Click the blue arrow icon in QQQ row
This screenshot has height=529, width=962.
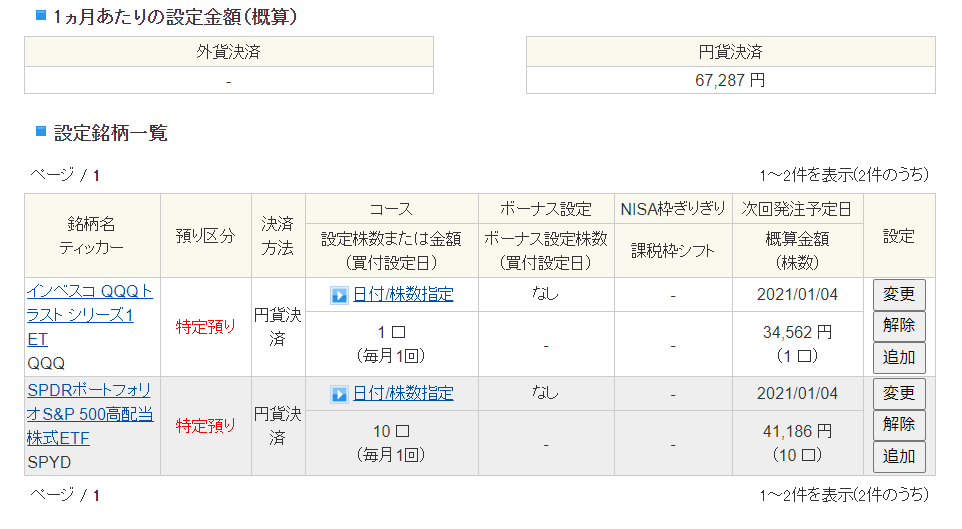[339, 295]
